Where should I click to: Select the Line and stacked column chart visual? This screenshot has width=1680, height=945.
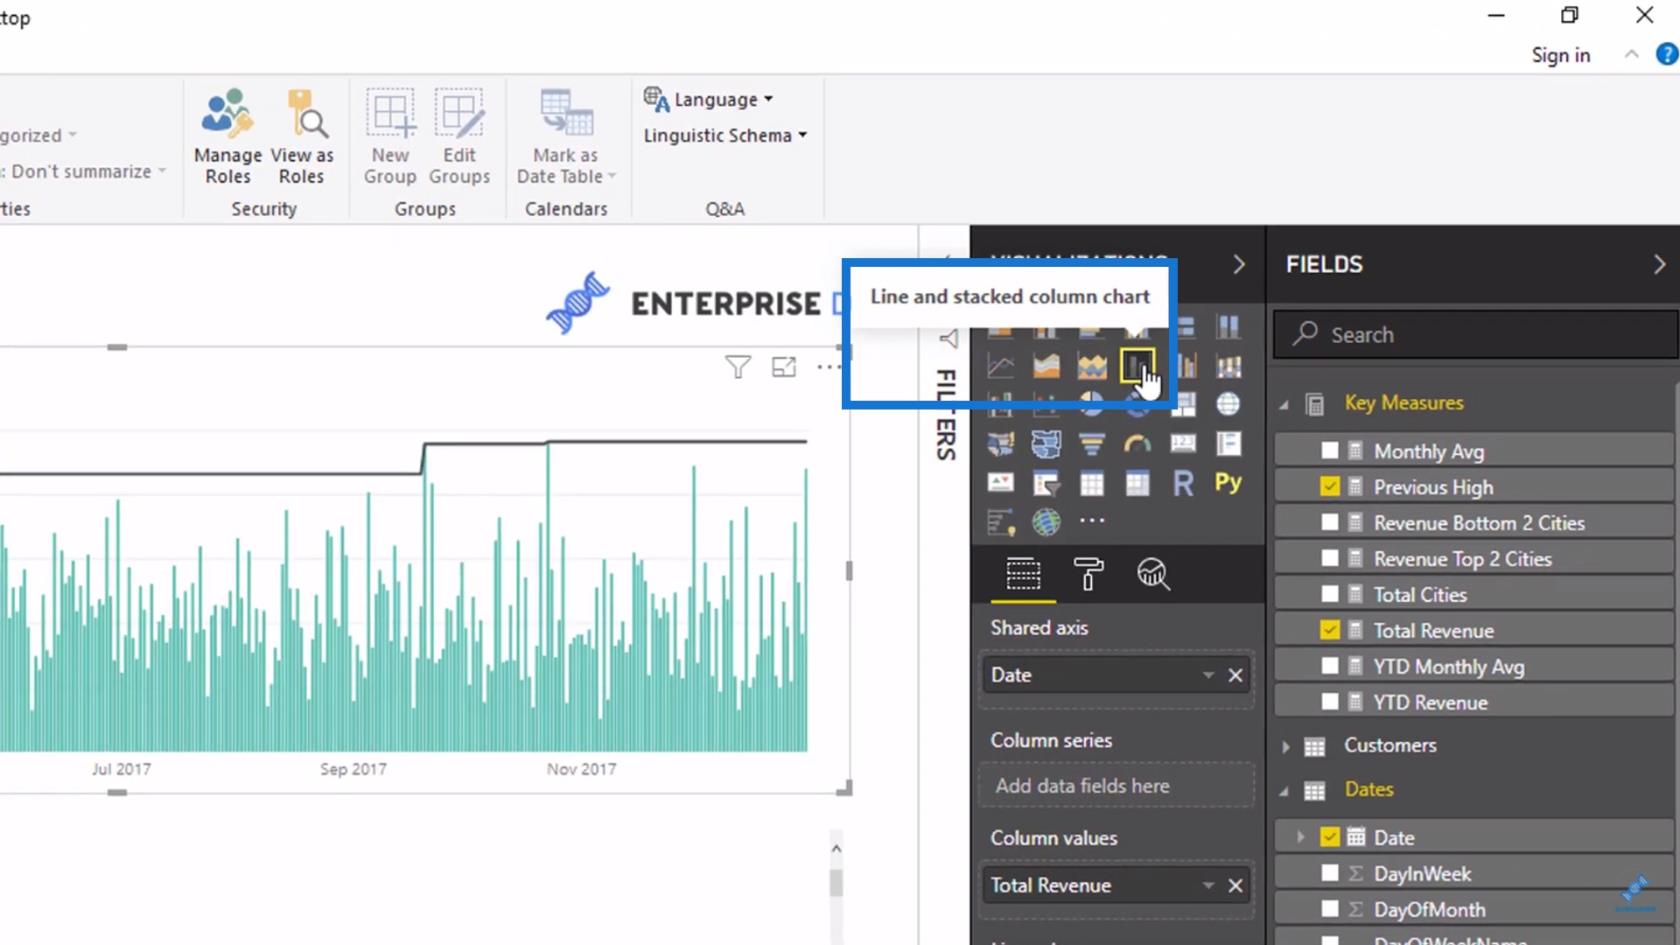pyautogui.click(x=1137, y=366)
